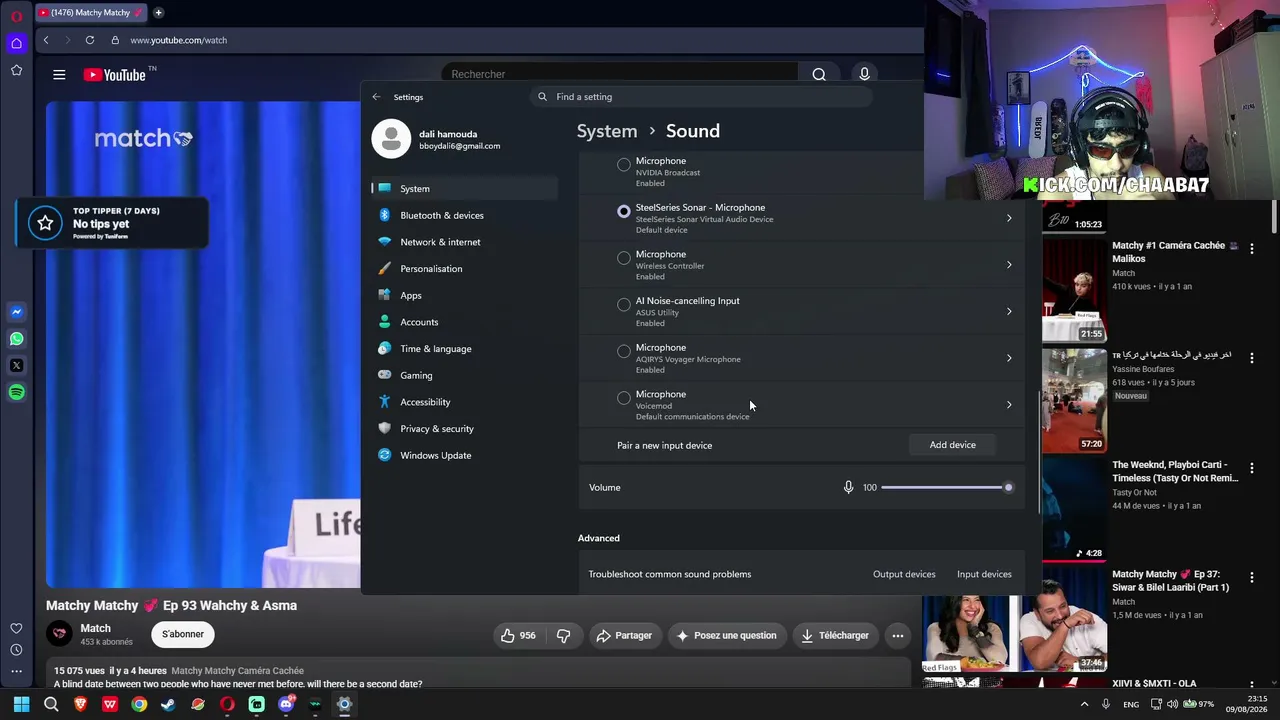Click the YouTube search magnifier button
The image size is (1280, 720).
pos(819,74)
